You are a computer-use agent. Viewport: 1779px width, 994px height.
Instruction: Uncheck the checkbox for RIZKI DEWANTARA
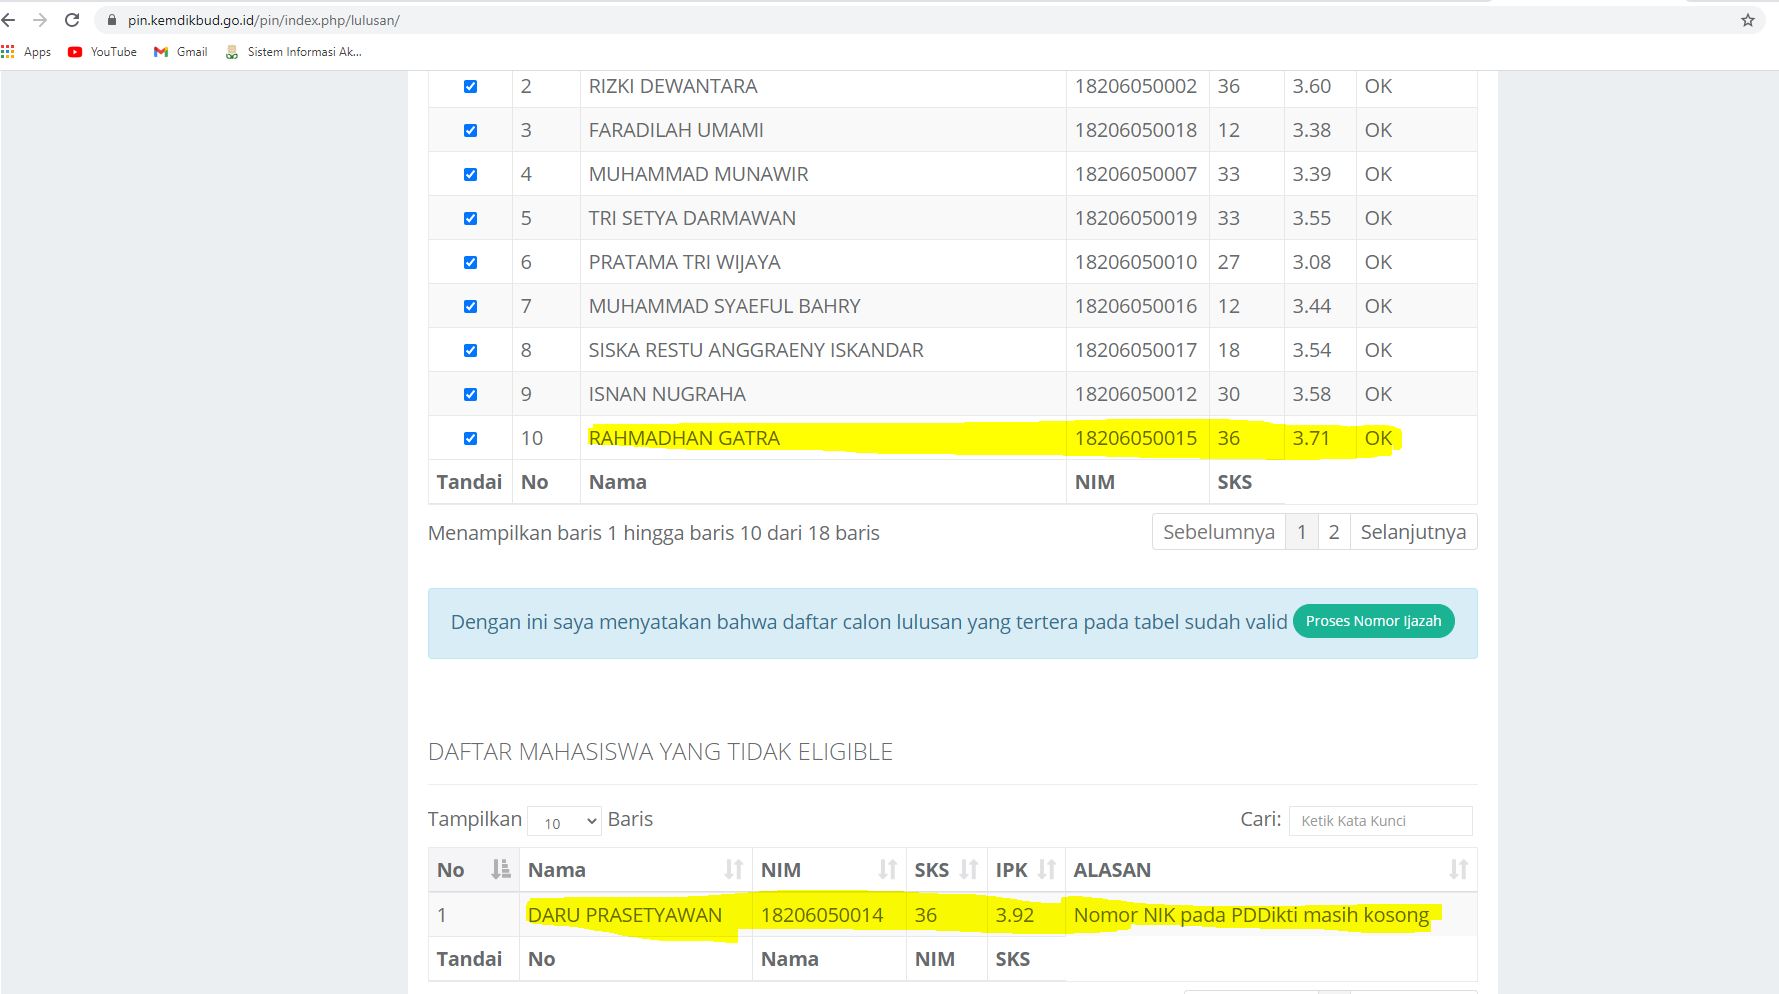tap(470, 87)
